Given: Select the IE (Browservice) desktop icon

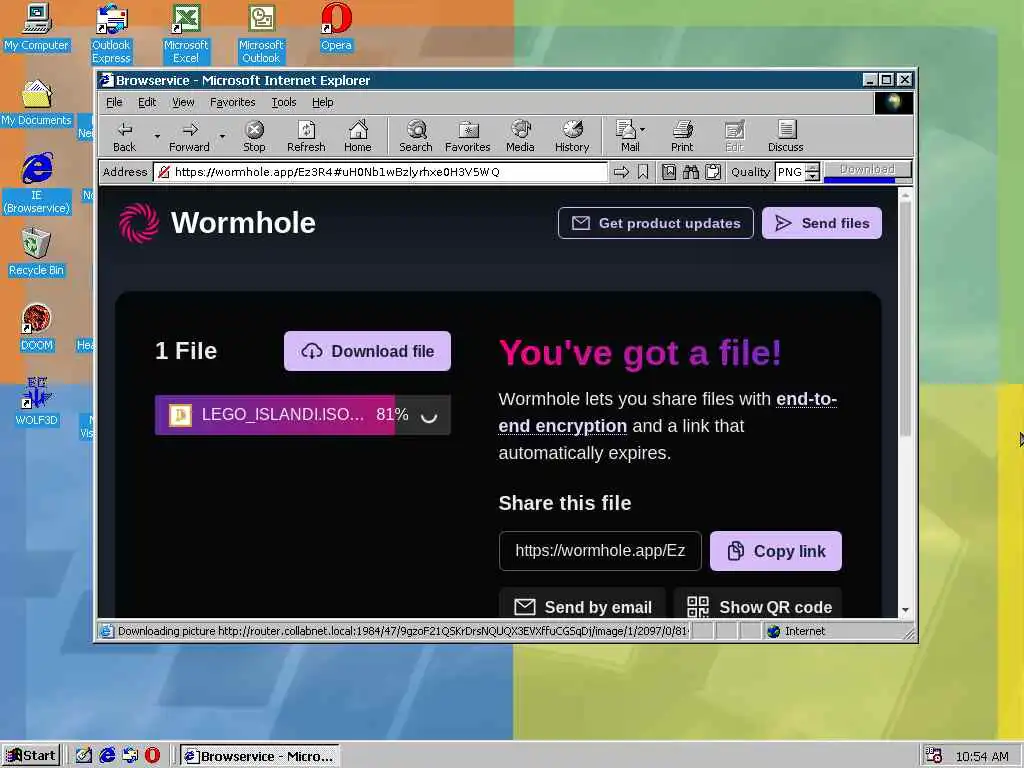Looking at the screenshot, I should click(x=37, y=184).
